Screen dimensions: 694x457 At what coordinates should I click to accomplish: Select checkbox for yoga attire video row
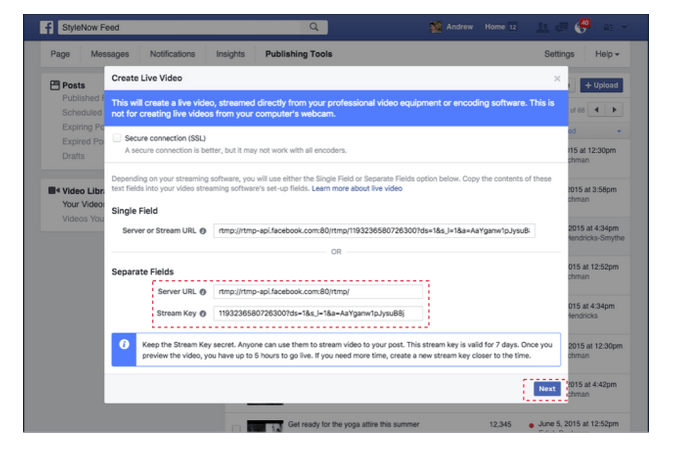(x=236, y=428)
